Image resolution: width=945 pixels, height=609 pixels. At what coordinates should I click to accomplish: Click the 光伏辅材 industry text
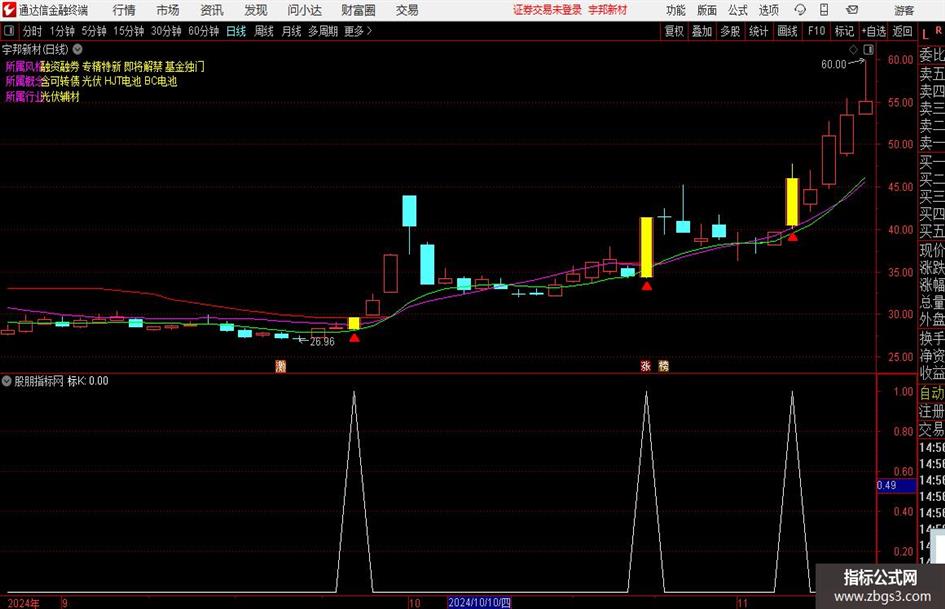(x=60, y=96)
